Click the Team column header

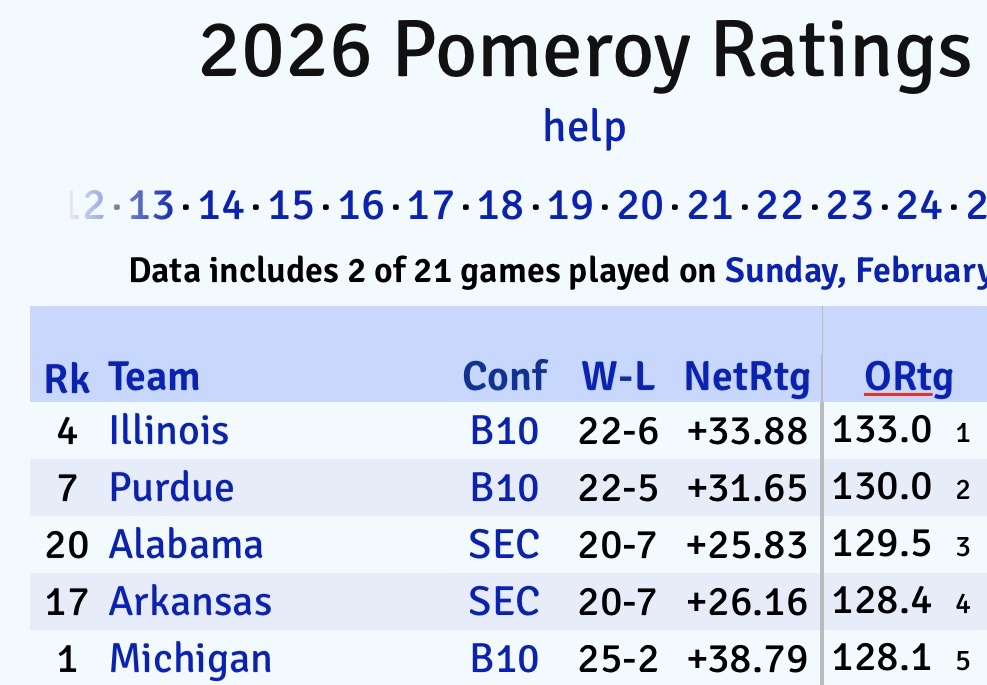[x=154, y=377]
